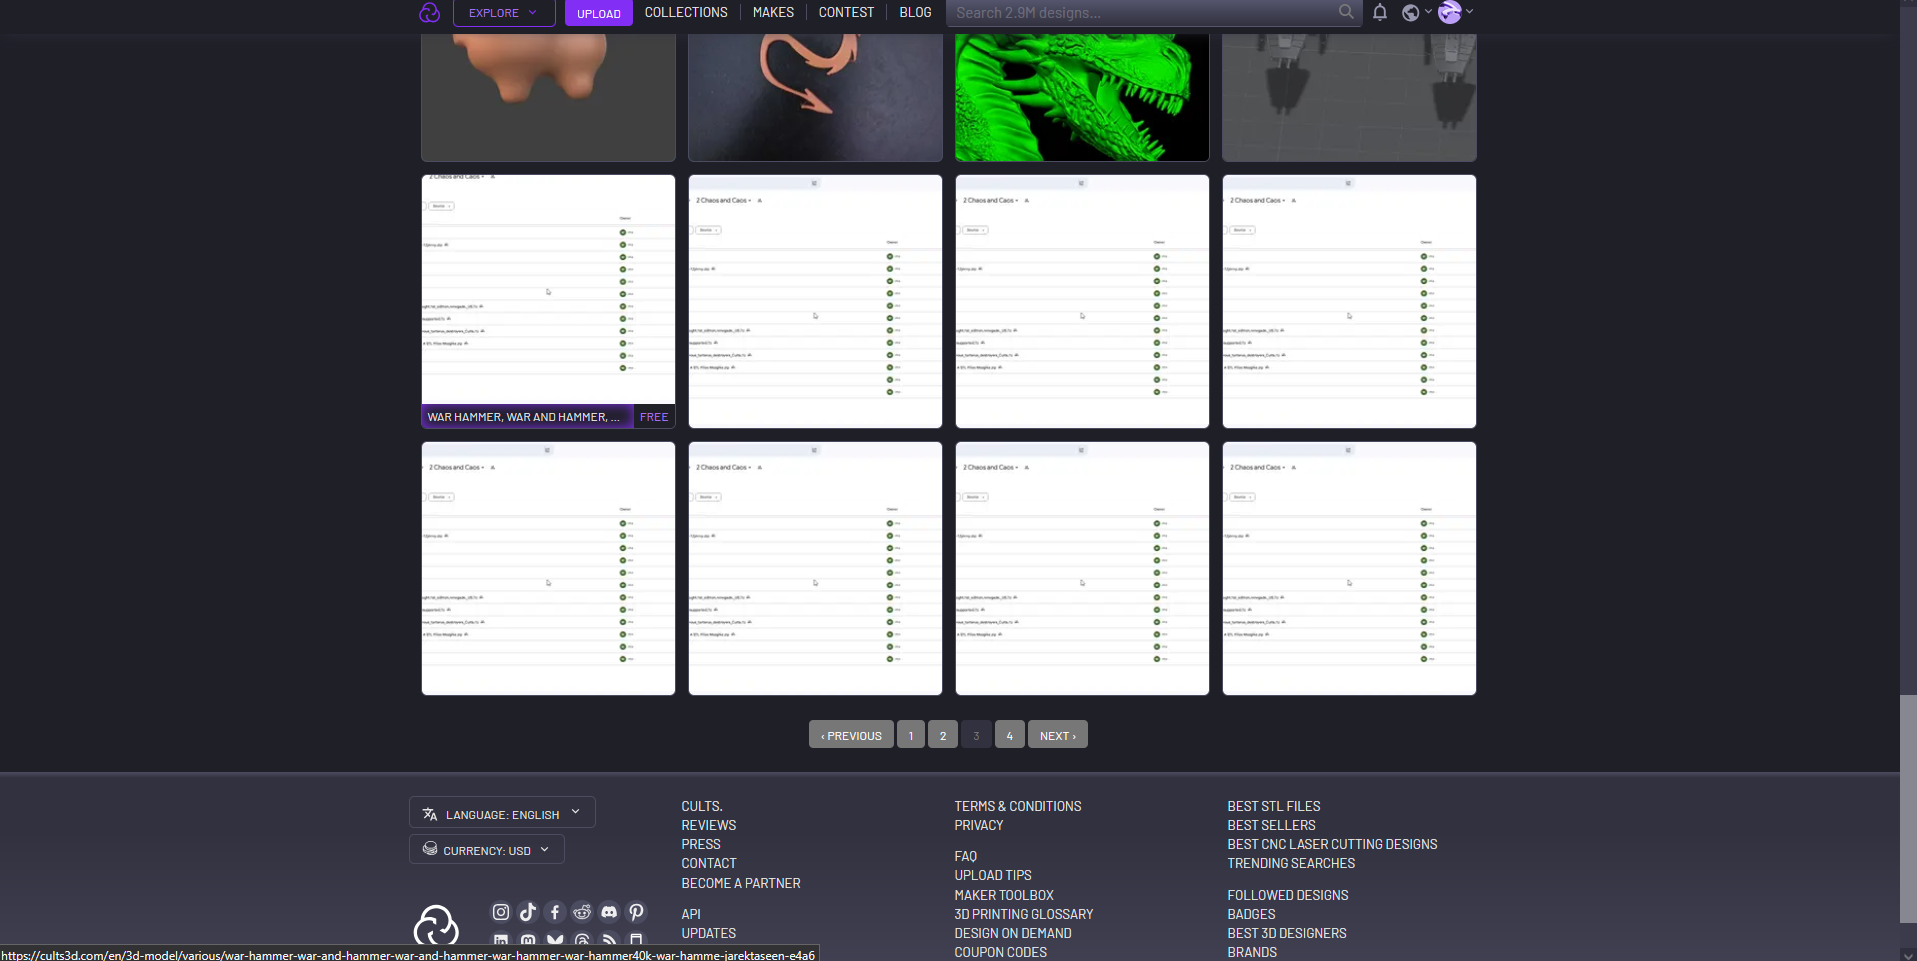Viewport: 1917px width, 961px height.
Task: Click the FREE price label
Action: click(654, 417)
